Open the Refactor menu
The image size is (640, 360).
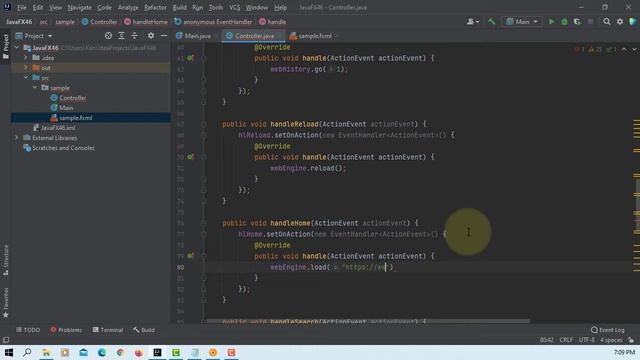[x=155, y=7]
